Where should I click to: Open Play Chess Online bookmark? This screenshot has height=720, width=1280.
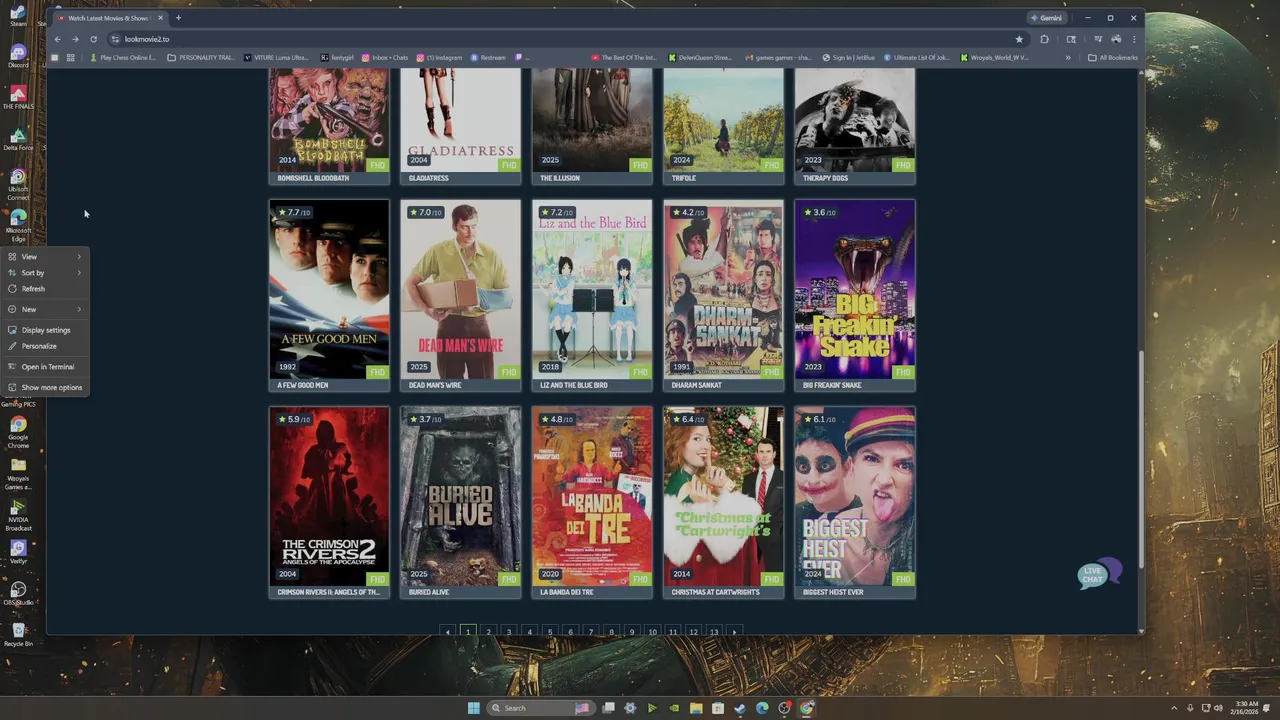pos(123,58)
